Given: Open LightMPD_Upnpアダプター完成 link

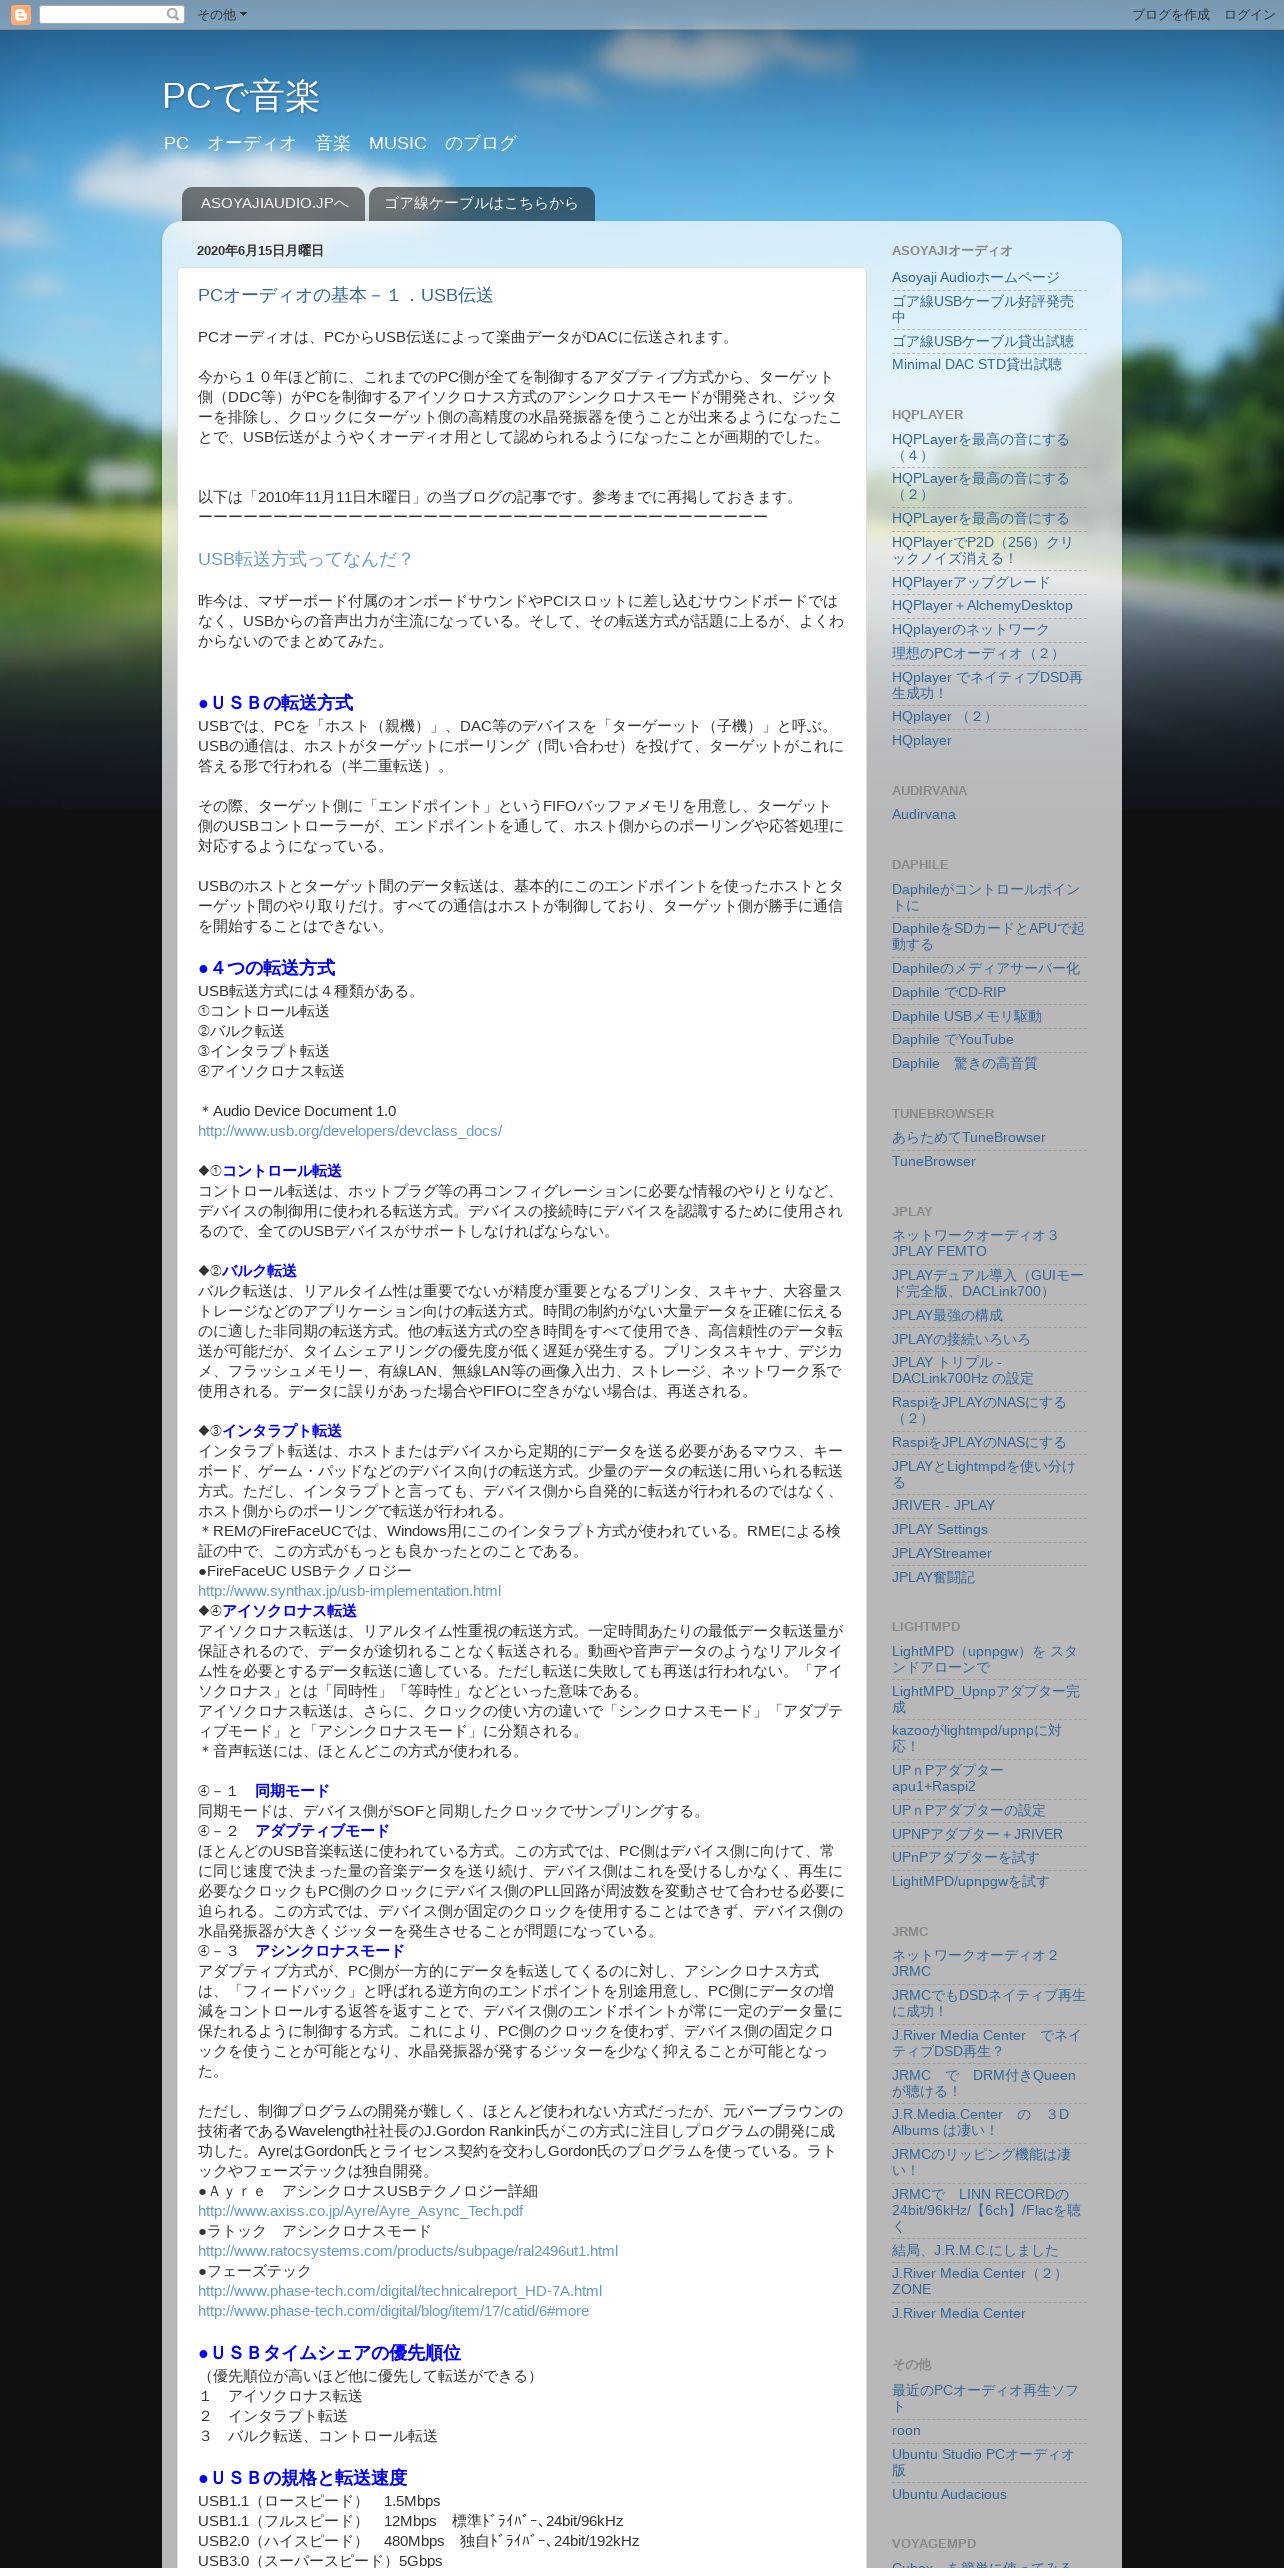Looking at the screenshot, I should [986, 1699].
